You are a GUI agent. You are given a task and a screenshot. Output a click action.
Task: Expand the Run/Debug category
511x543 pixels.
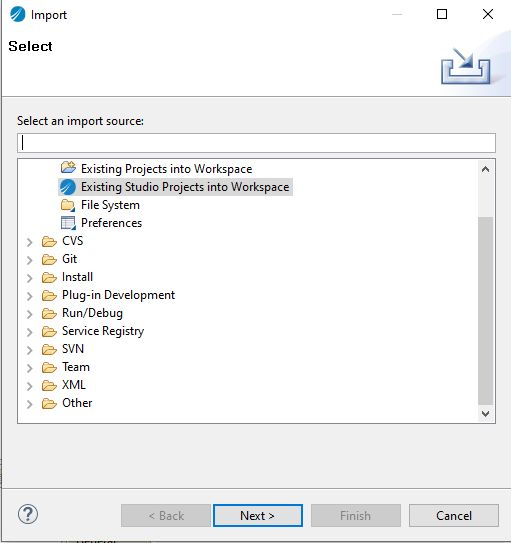coord(30,314)
